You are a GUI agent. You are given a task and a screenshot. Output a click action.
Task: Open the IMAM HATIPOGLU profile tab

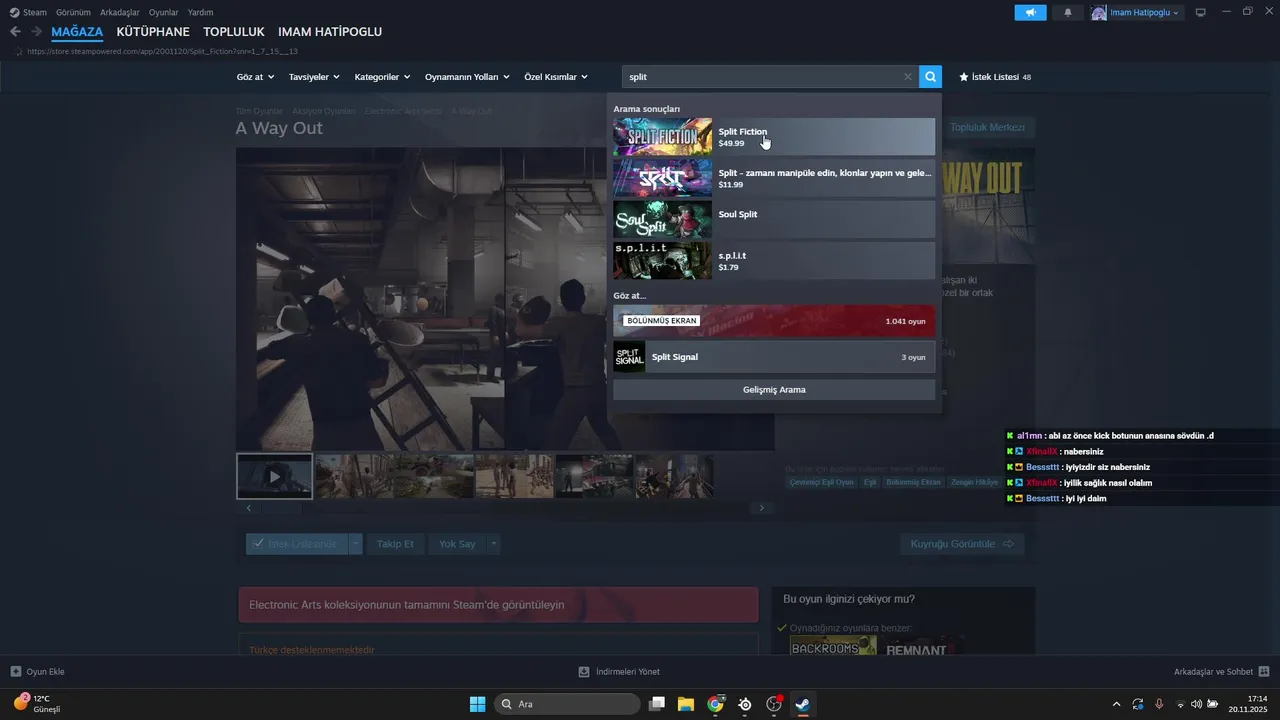[330, 32]
